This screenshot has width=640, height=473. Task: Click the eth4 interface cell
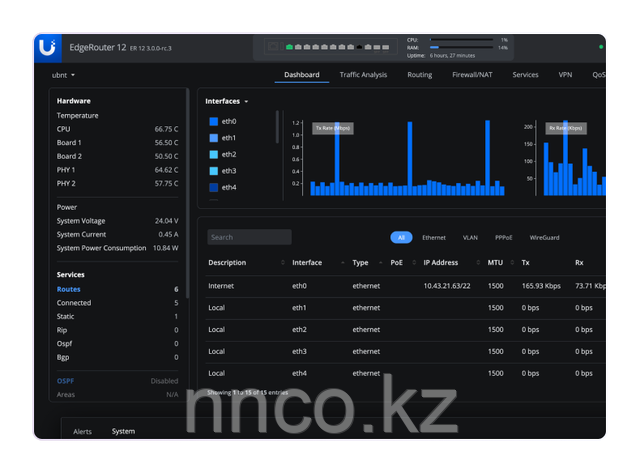coord(299,373)
